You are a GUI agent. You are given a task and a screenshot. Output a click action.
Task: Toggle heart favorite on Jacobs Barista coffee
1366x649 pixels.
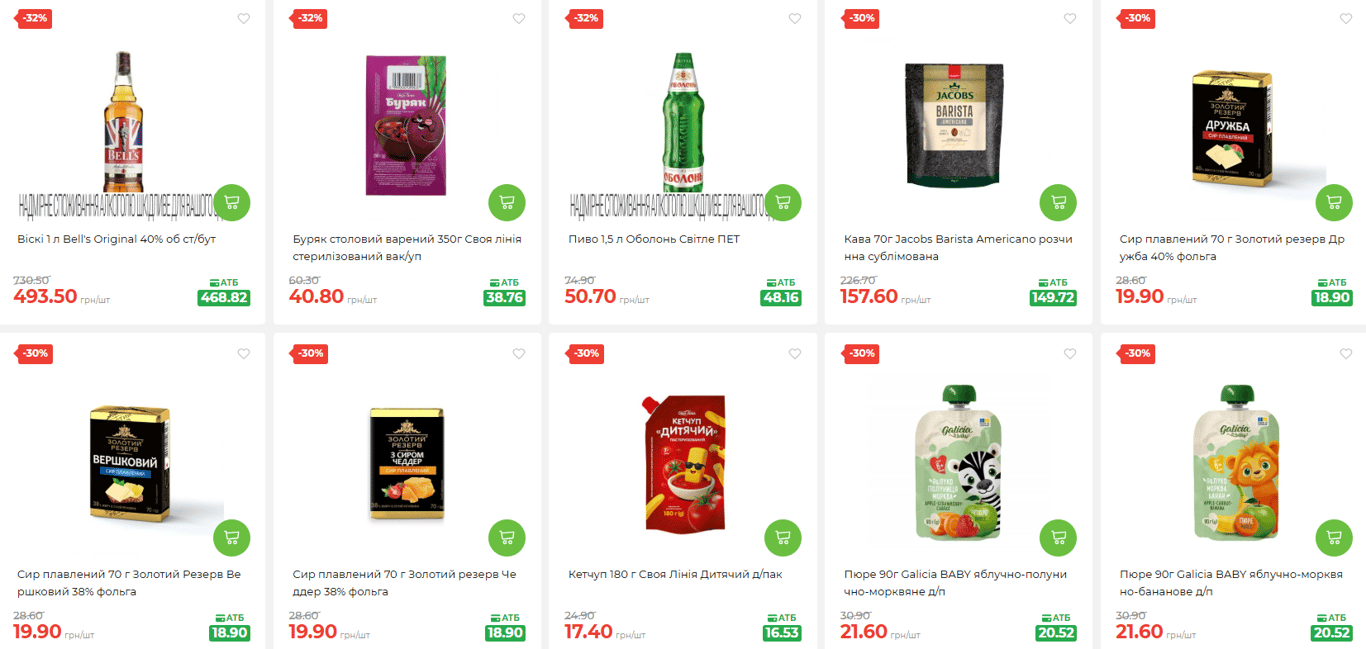[x=1070, y=18]
